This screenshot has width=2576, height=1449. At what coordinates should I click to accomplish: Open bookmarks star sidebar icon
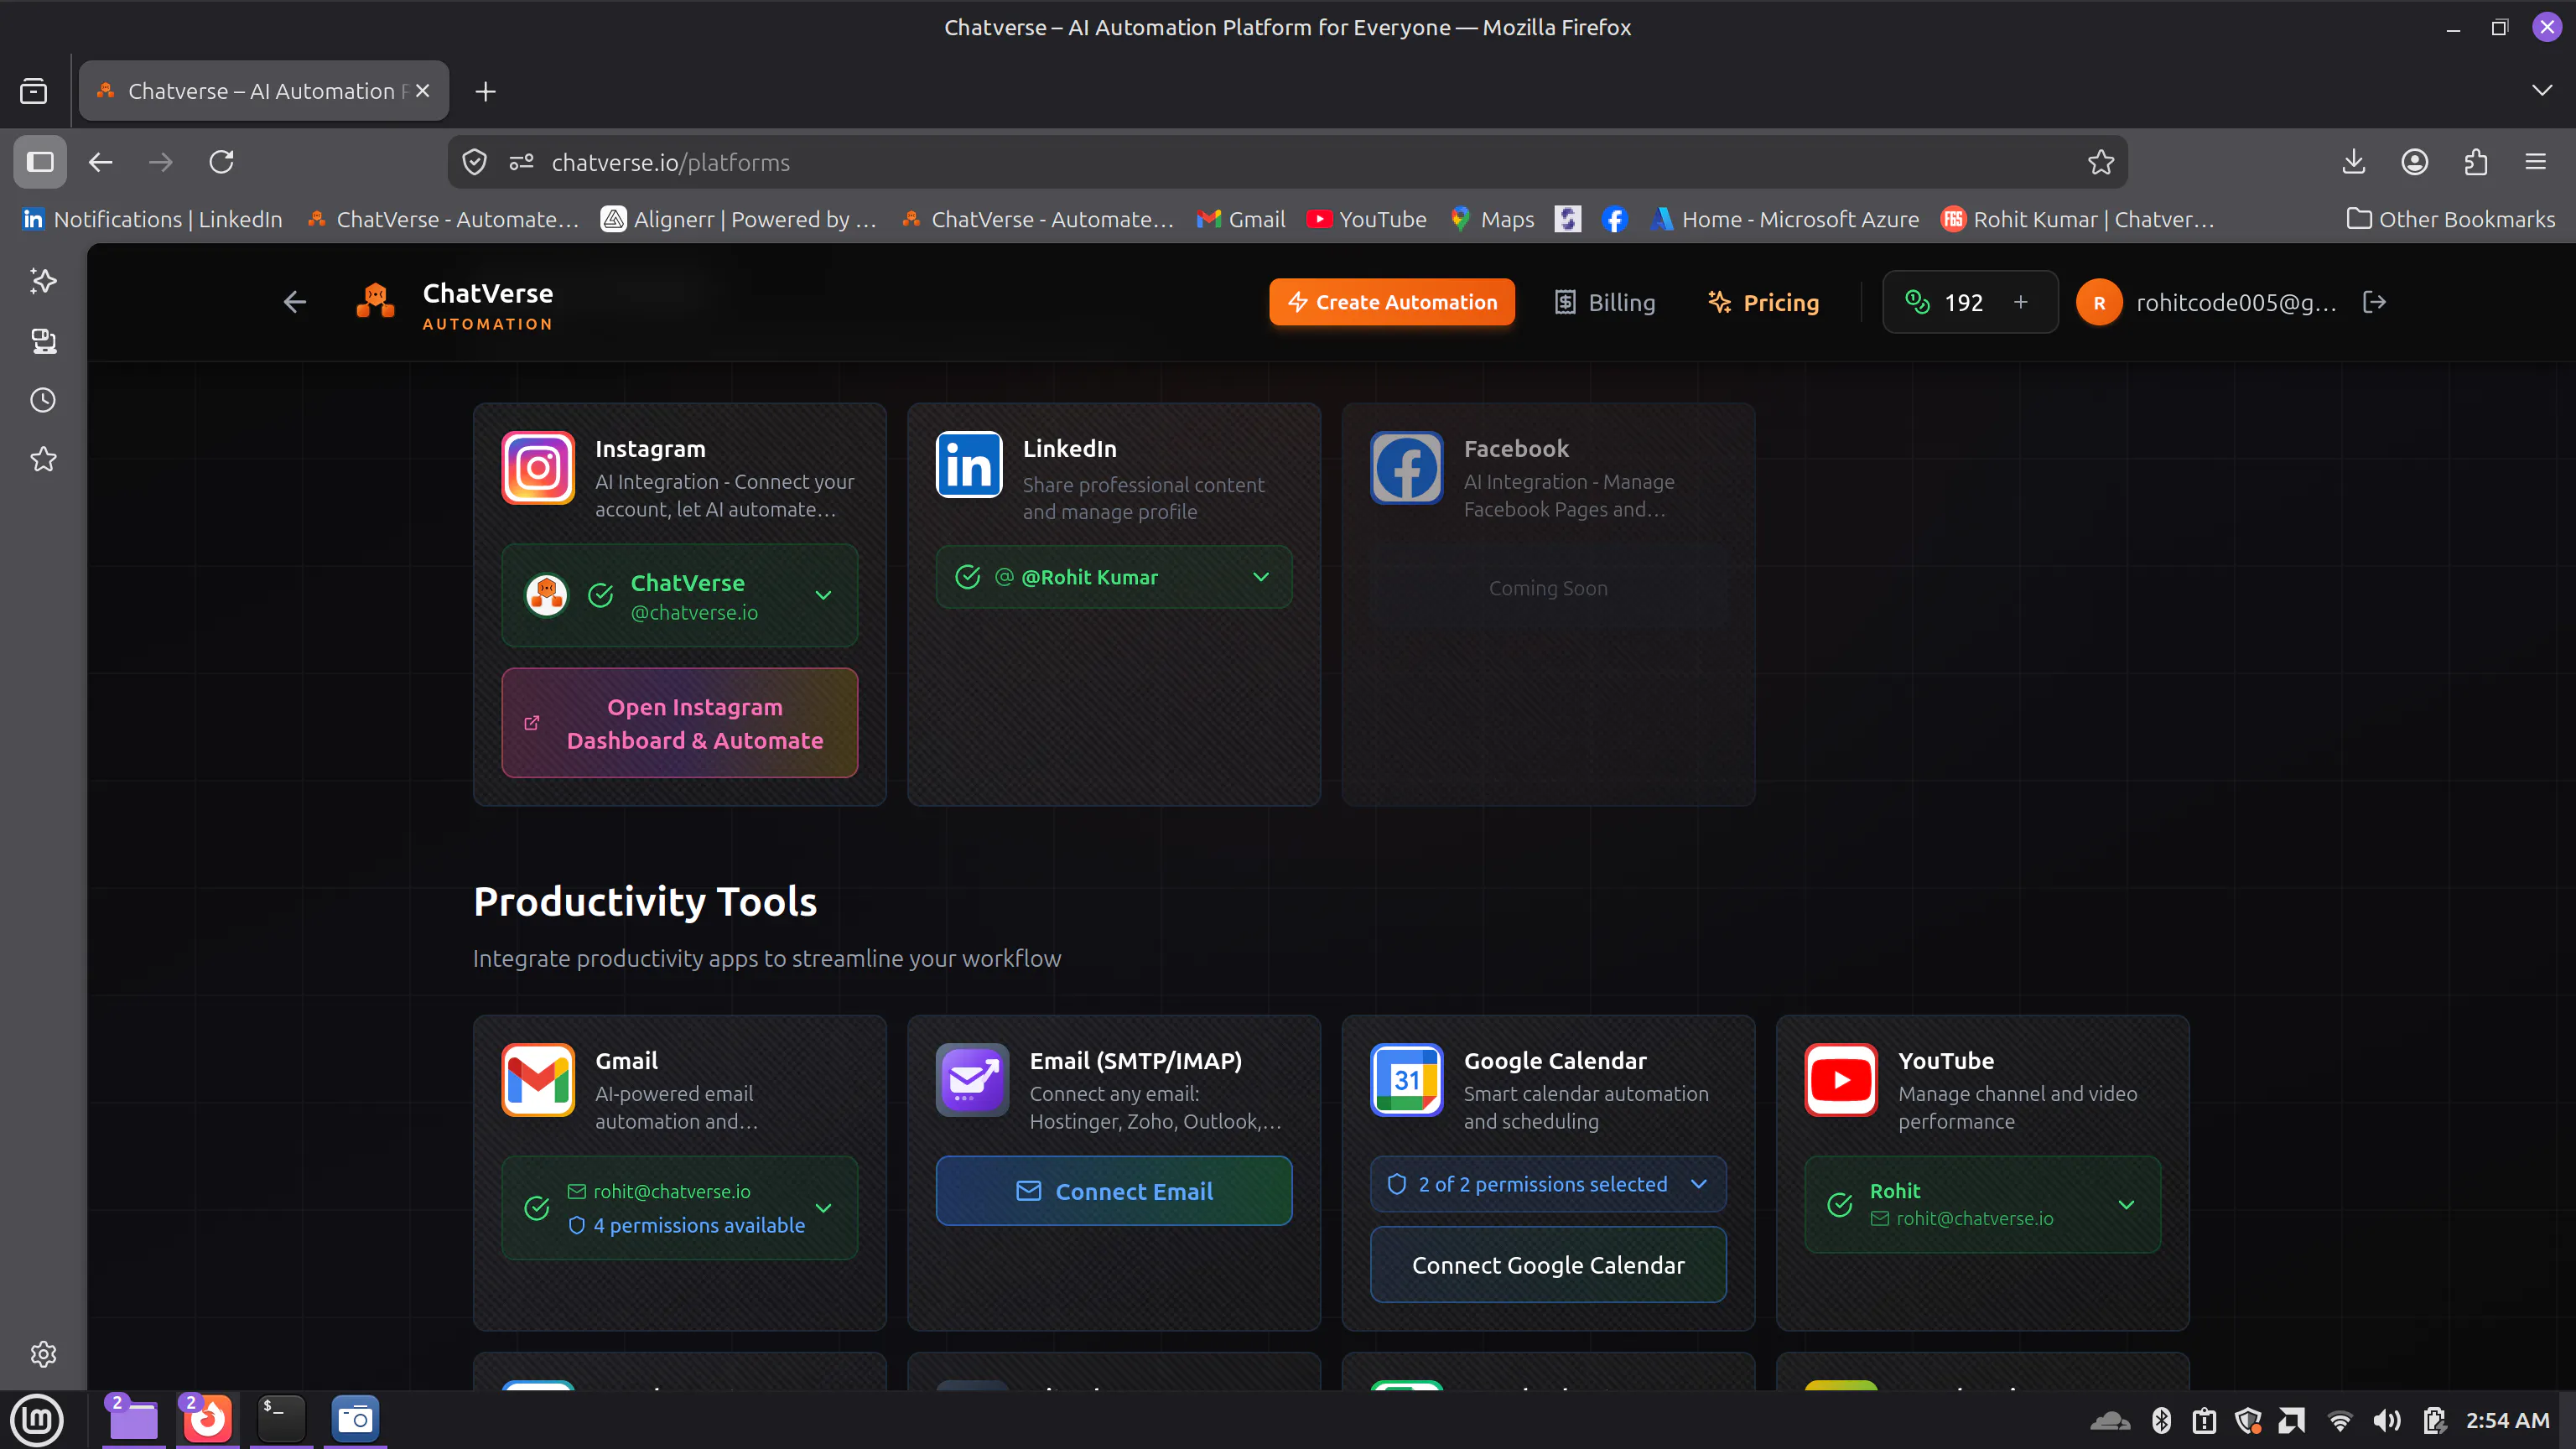[43, 459]
